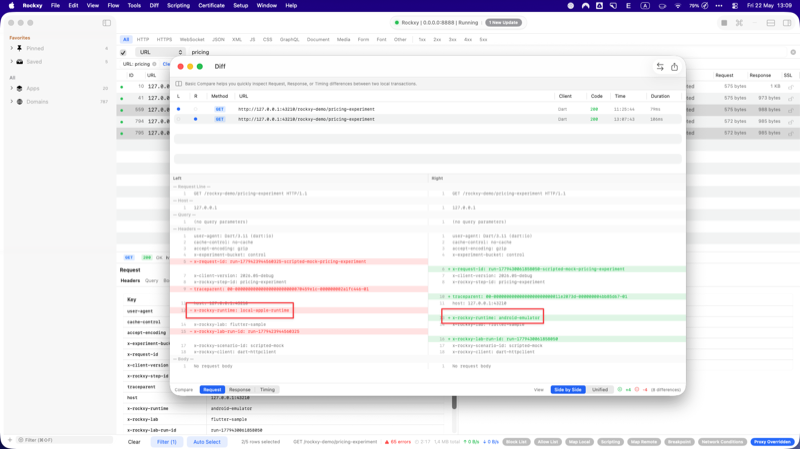Toggle the Breakpoint pill

pyautogui.click(x=679, y=442)
